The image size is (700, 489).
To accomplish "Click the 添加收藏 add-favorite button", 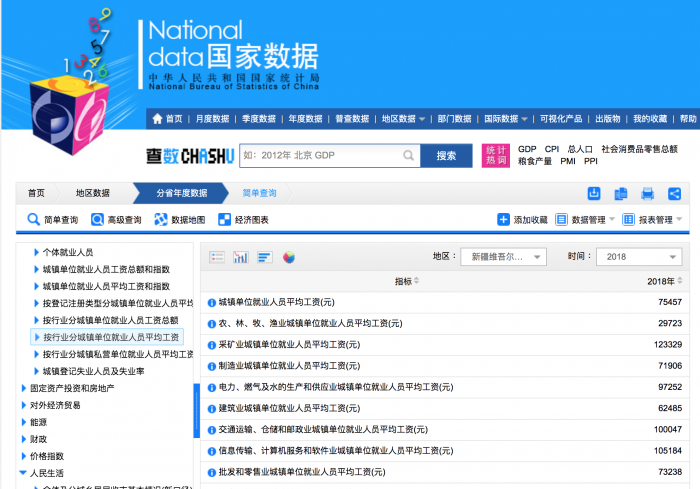I will point(522,220).
